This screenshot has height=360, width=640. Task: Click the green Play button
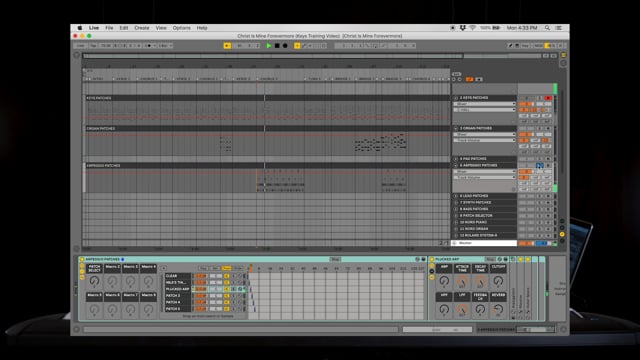point(269,46)
